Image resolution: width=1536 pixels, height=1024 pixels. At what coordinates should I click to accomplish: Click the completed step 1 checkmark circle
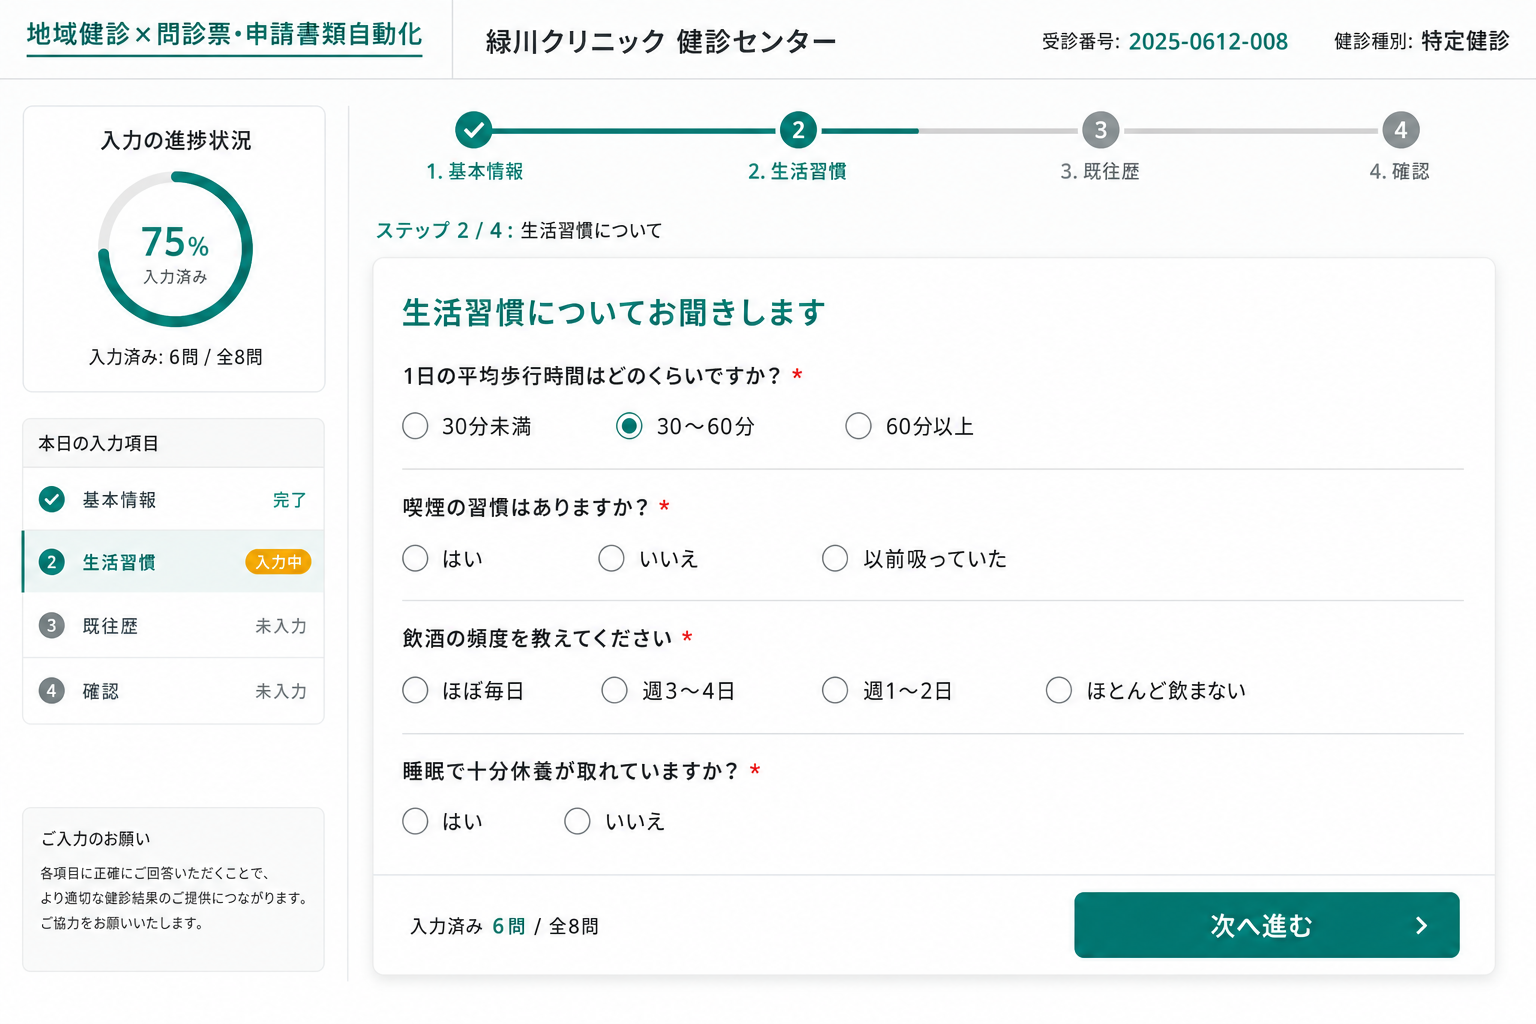click(x=474, y=130)
